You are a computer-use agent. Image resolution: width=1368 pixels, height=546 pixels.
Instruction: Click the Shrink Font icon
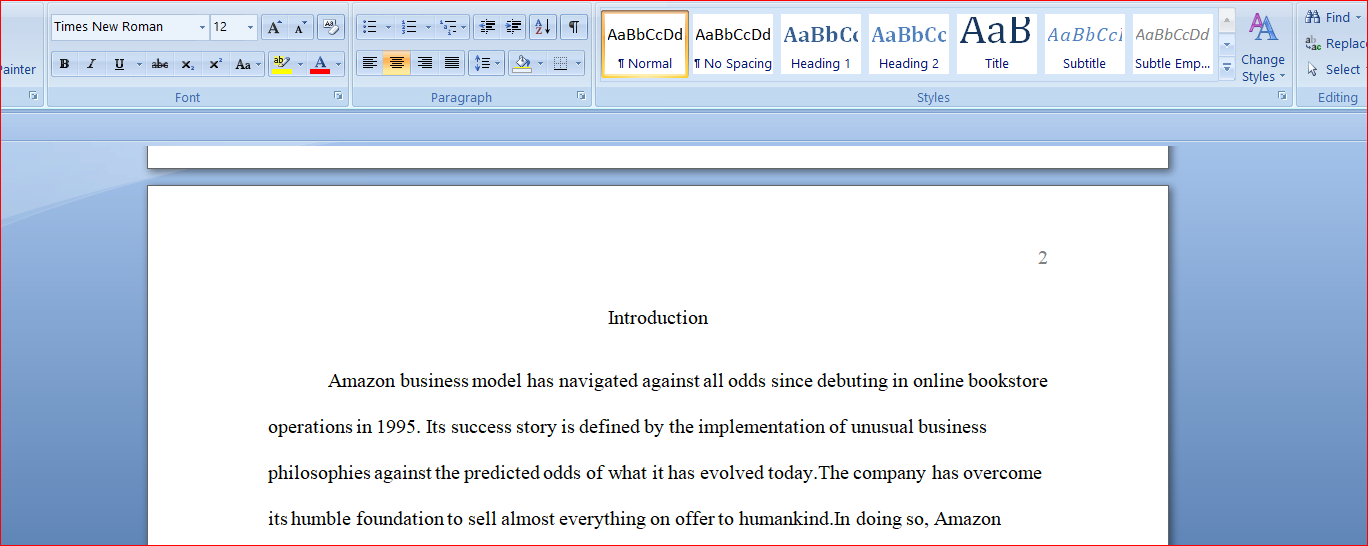(x=301, y=27)
